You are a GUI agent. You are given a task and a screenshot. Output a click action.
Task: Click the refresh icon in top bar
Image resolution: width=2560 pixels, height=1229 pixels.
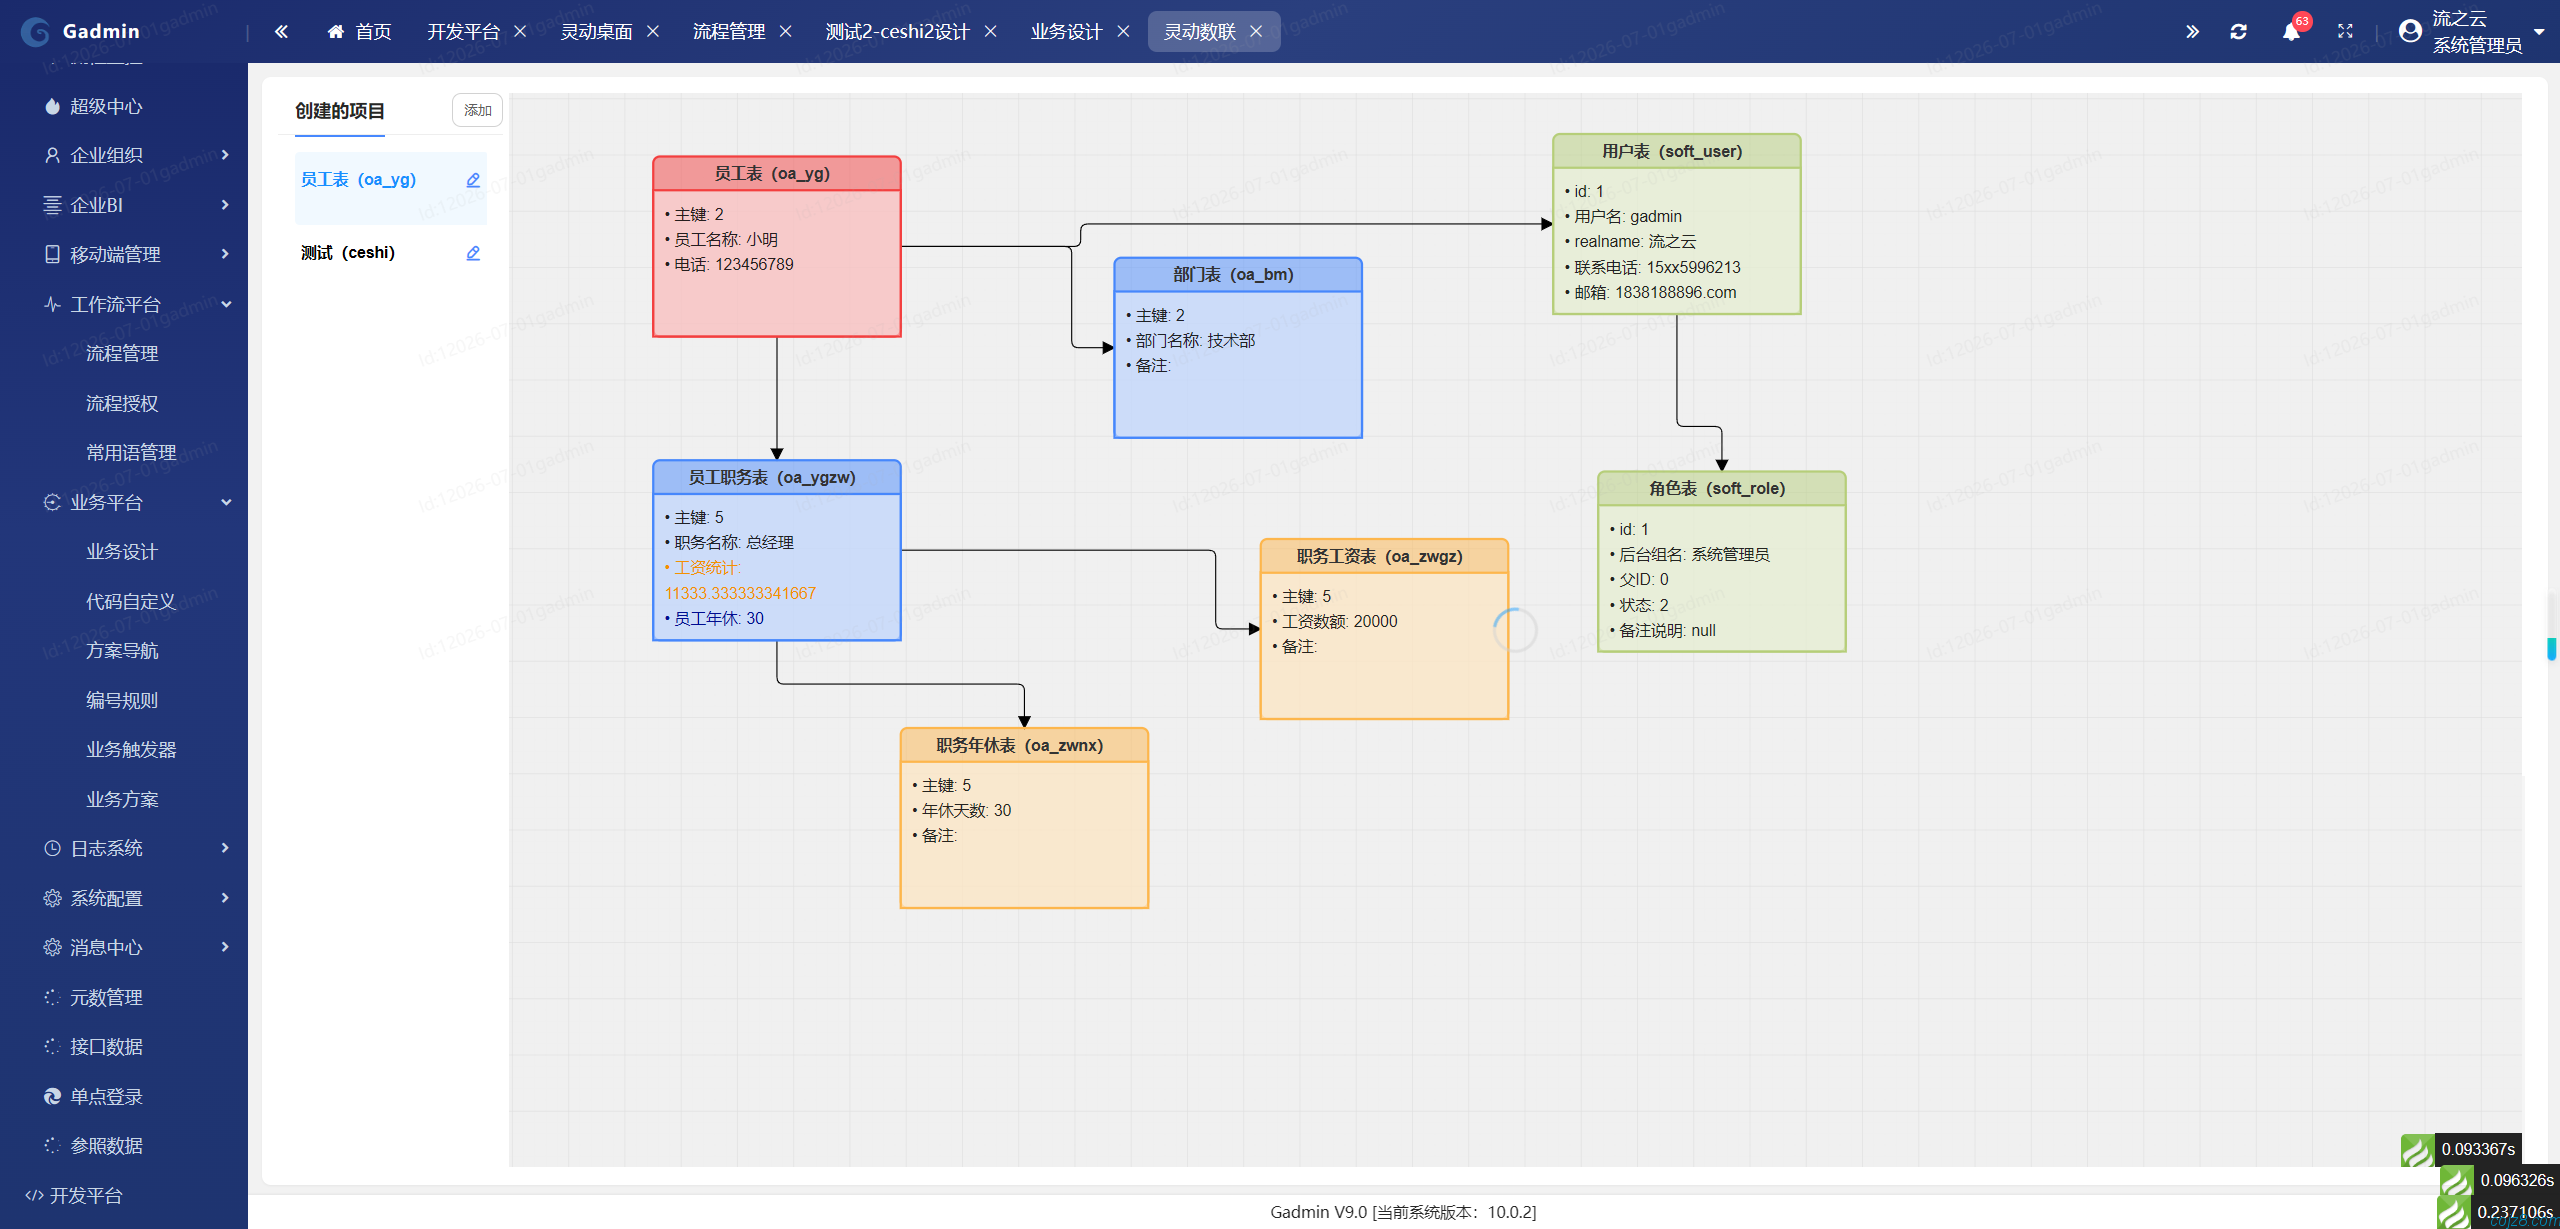coord(2238,31)
